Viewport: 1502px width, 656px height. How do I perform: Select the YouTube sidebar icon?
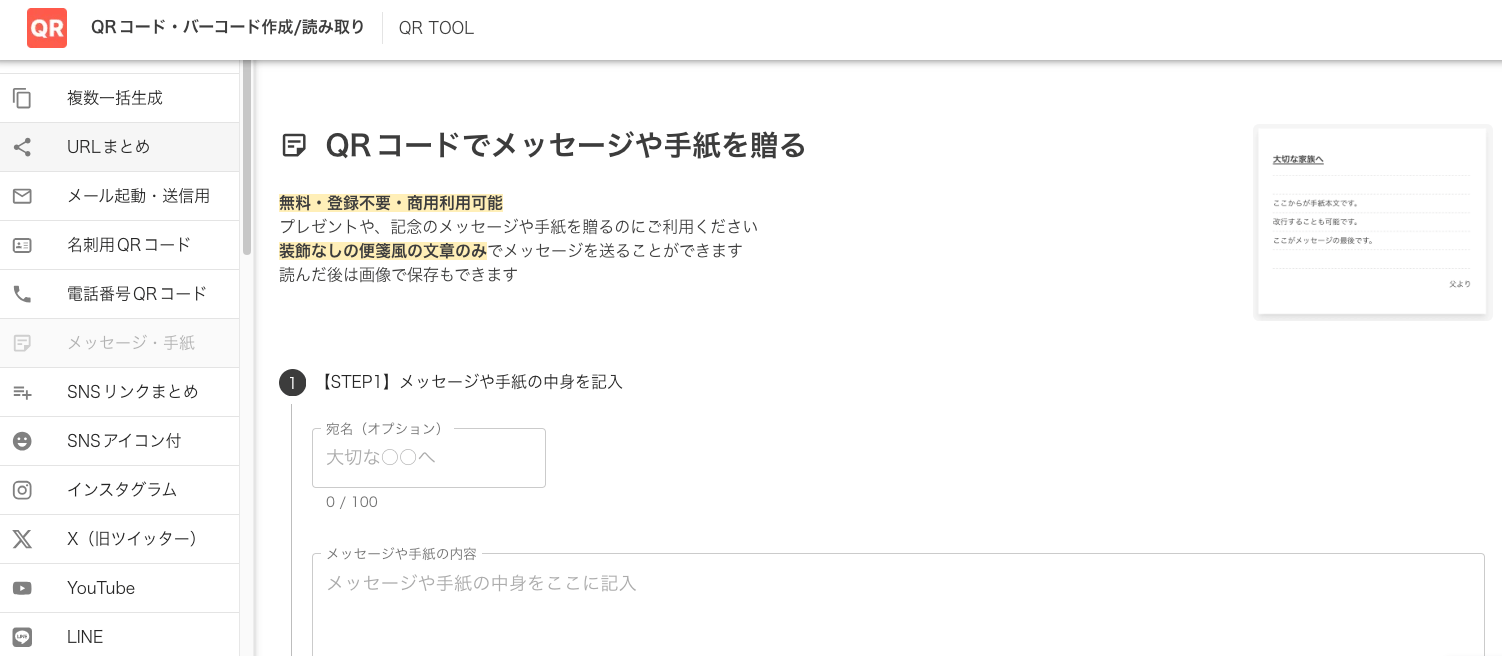pyautogui.click(x=22, y=588)
